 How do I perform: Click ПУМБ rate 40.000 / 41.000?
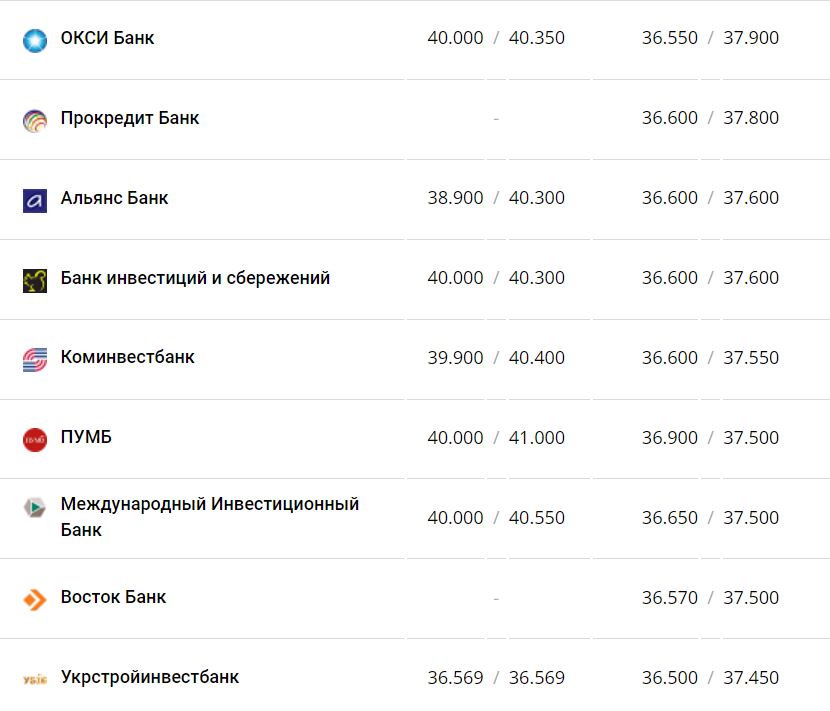[x=496, y=438]
